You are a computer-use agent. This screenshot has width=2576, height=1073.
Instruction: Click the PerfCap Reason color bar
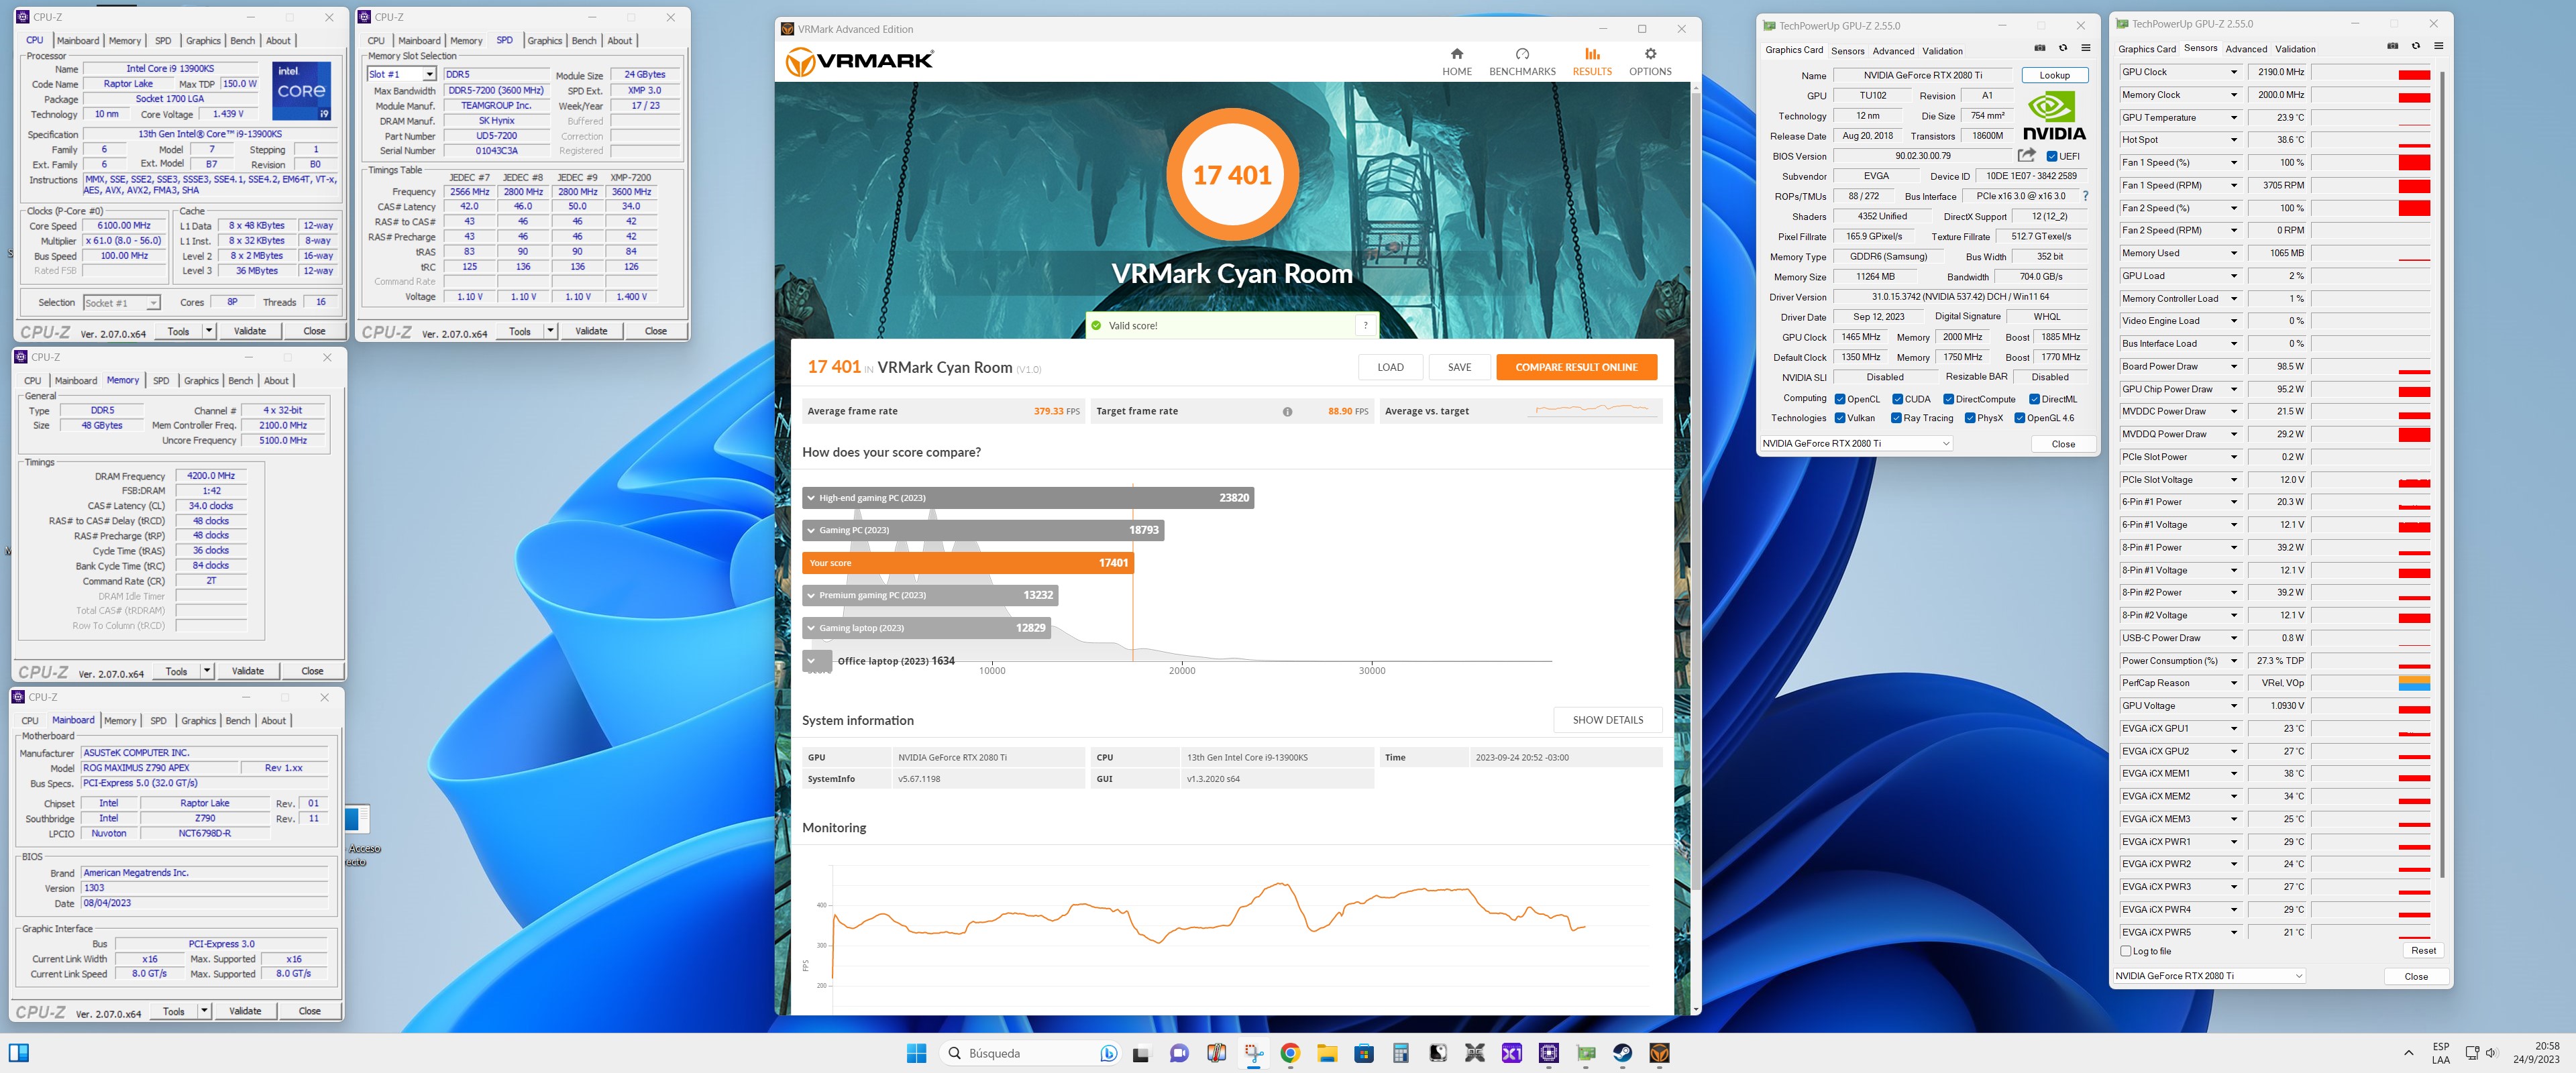click(x=2414, y=683)
